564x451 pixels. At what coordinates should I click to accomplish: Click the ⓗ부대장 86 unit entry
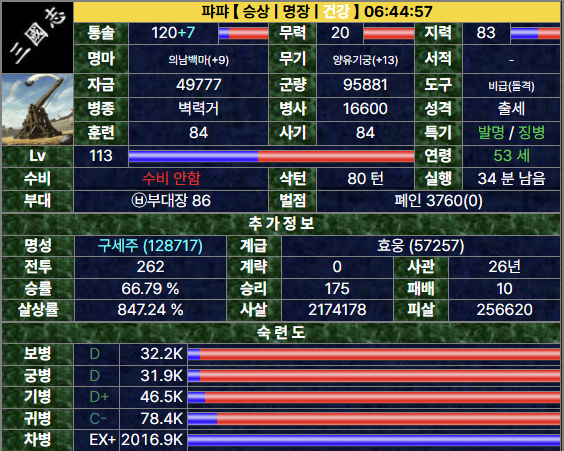click(x=171, y=201)
